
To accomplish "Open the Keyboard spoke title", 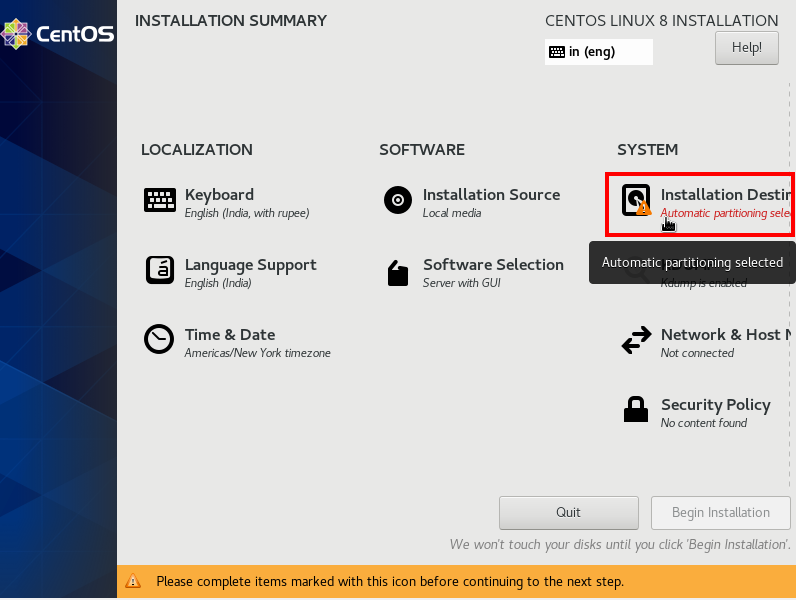I will [219, 195].
